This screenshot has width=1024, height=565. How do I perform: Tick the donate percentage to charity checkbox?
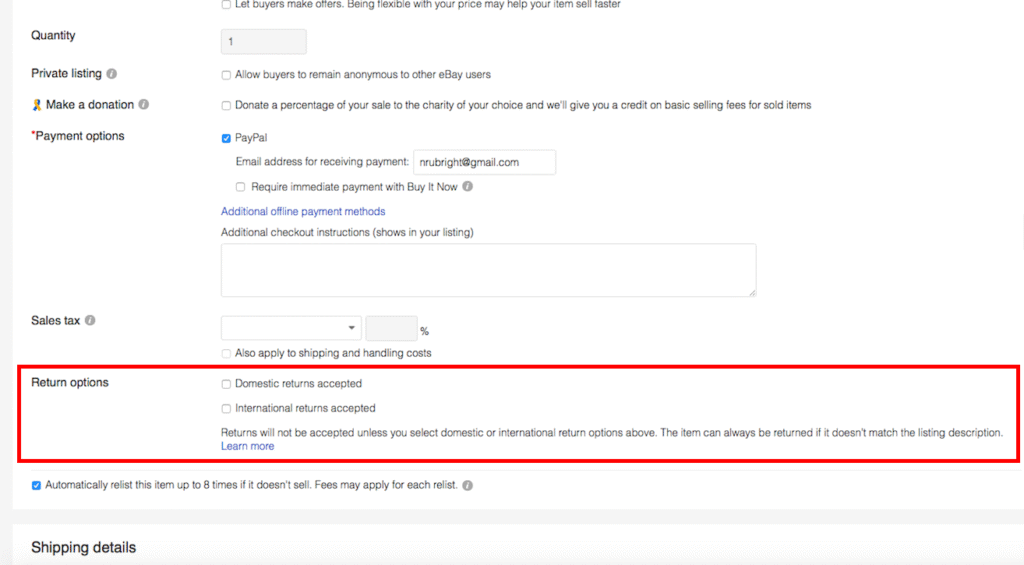point(226,106)
